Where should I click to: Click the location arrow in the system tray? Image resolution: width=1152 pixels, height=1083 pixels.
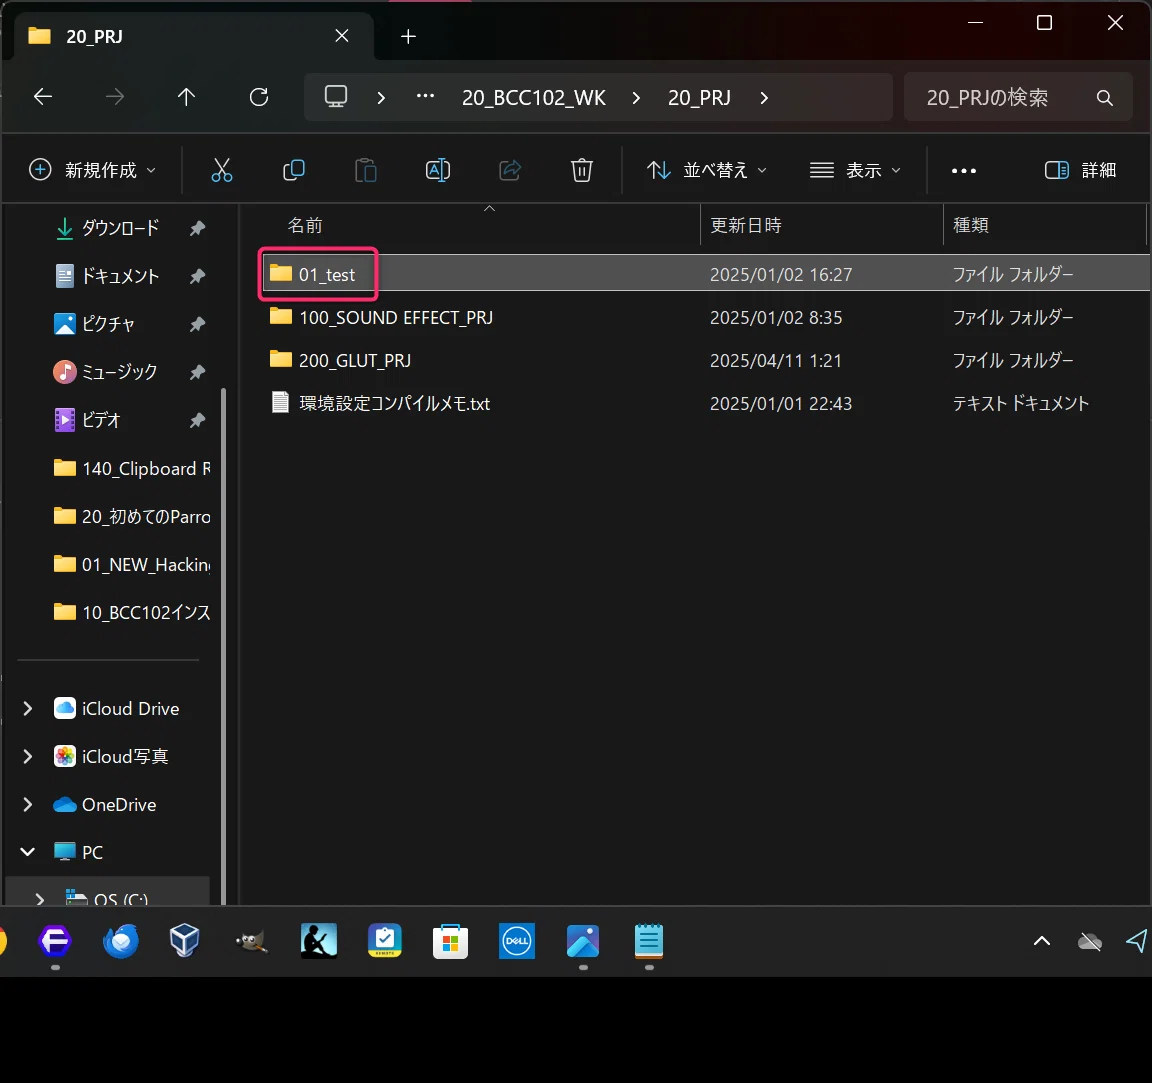click(x=1137, y=941)
